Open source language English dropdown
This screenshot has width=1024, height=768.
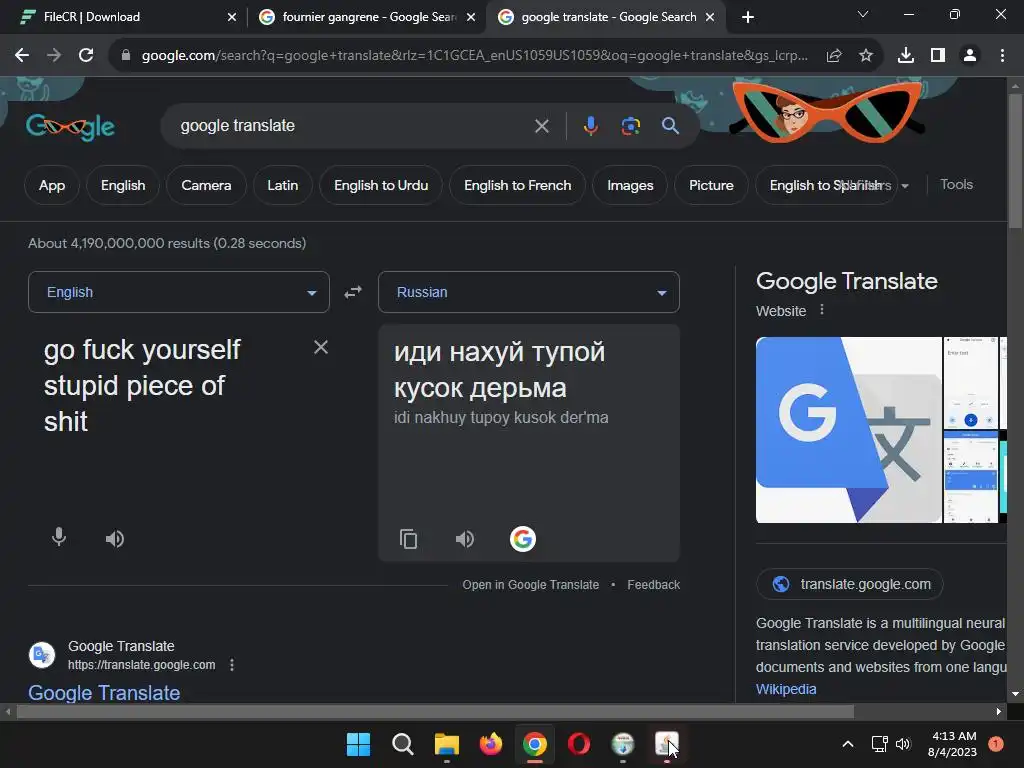(179, 292)
